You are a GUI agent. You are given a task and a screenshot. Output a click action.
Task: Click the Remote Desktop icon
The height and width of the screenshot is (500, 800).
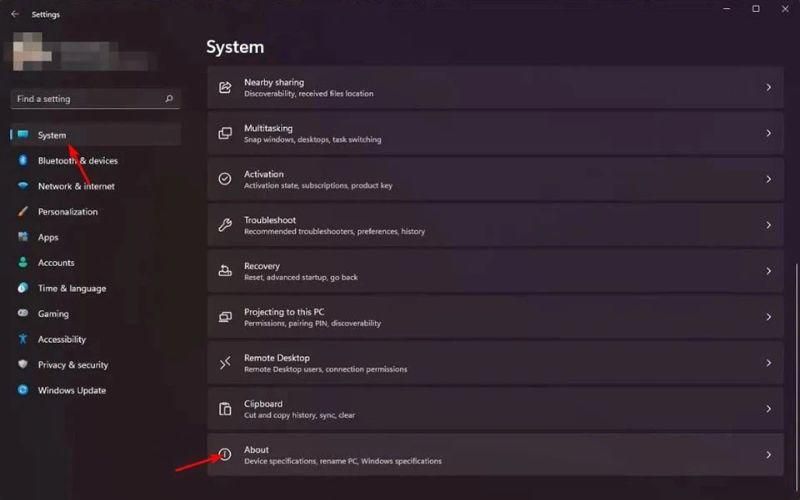[x=225, y=363]
